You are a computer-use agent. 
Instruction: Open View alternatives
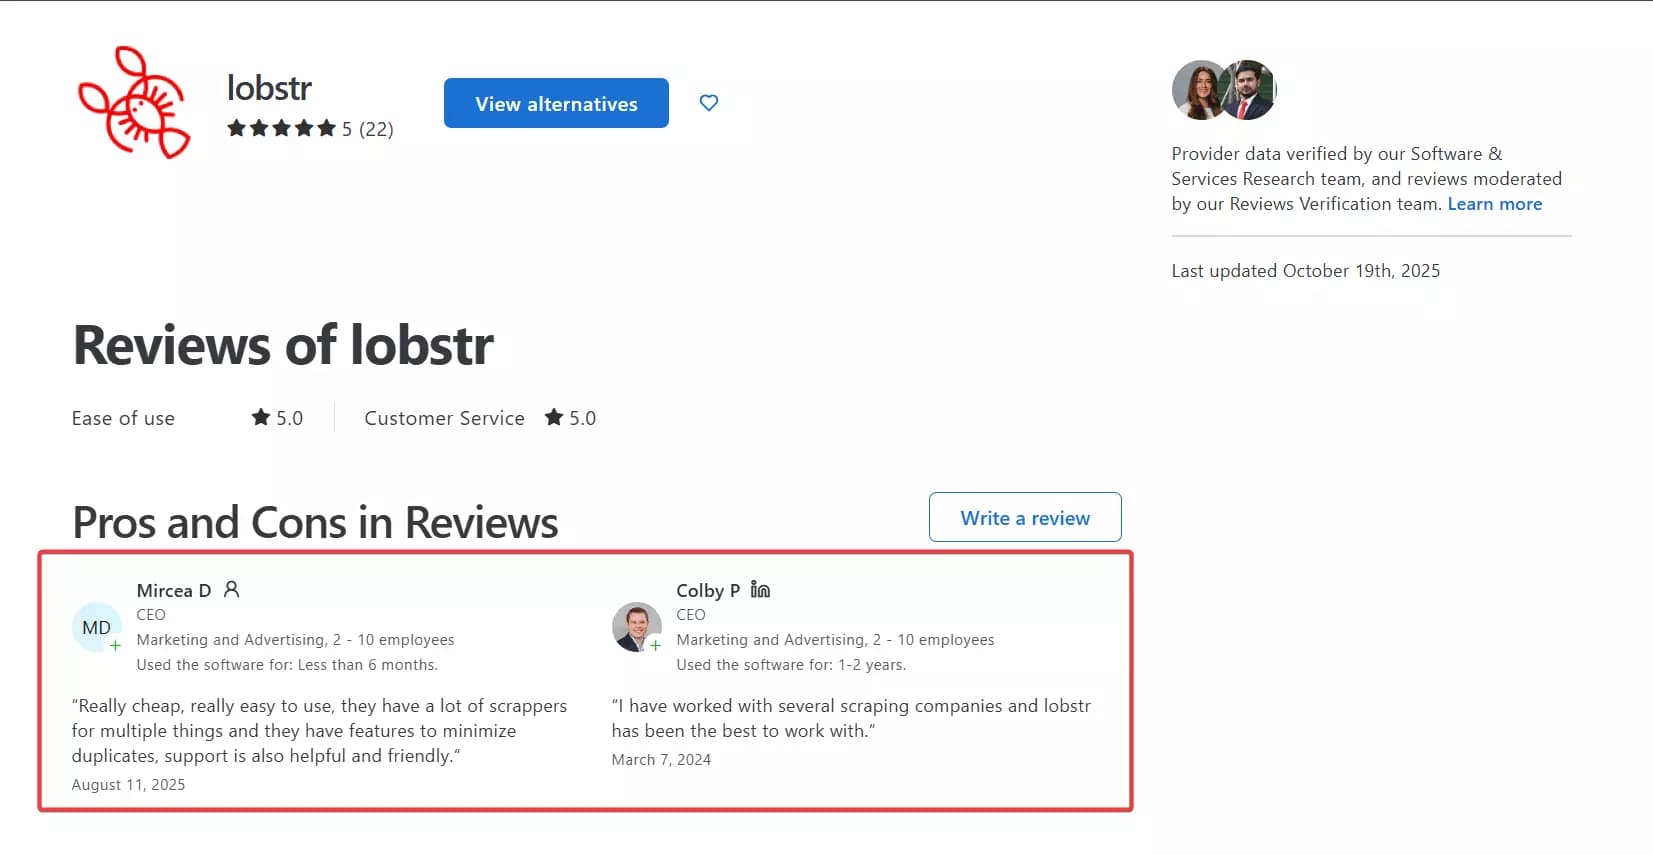(556, 103)
